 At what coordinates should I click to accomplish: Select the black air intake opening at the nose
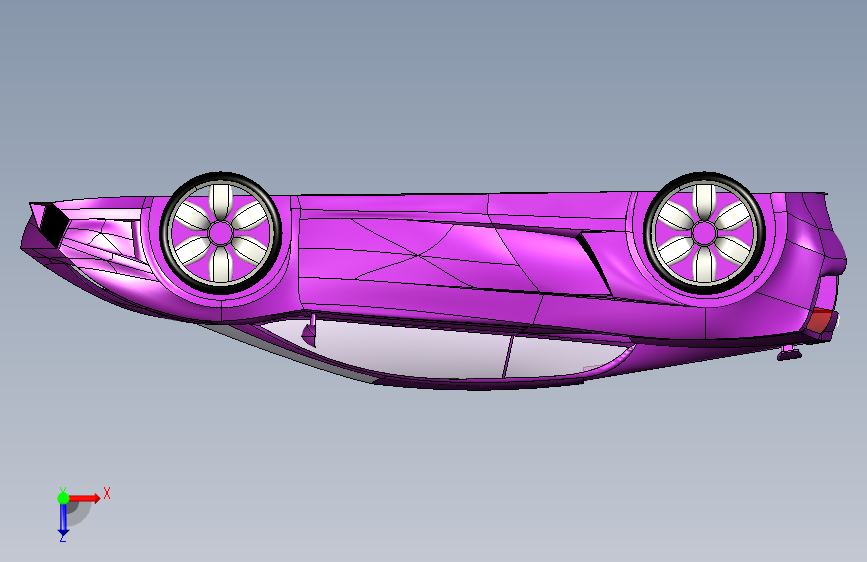tap(53, 224)
